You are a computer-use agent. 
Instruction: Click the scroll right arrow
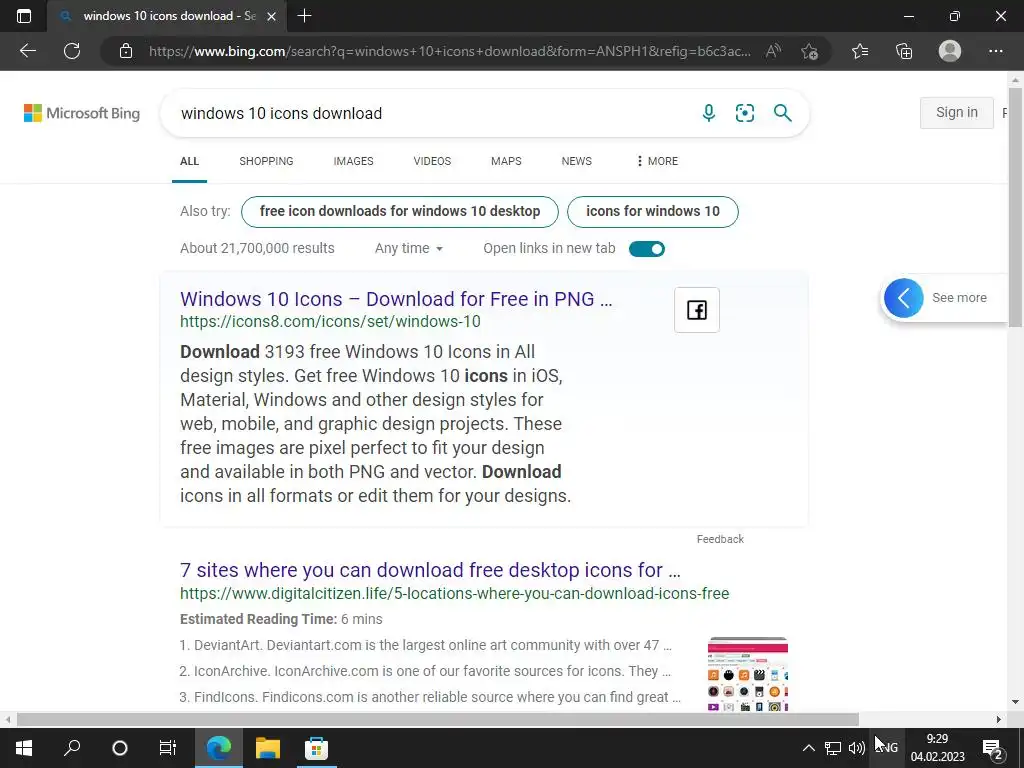[x=999, y=720]
